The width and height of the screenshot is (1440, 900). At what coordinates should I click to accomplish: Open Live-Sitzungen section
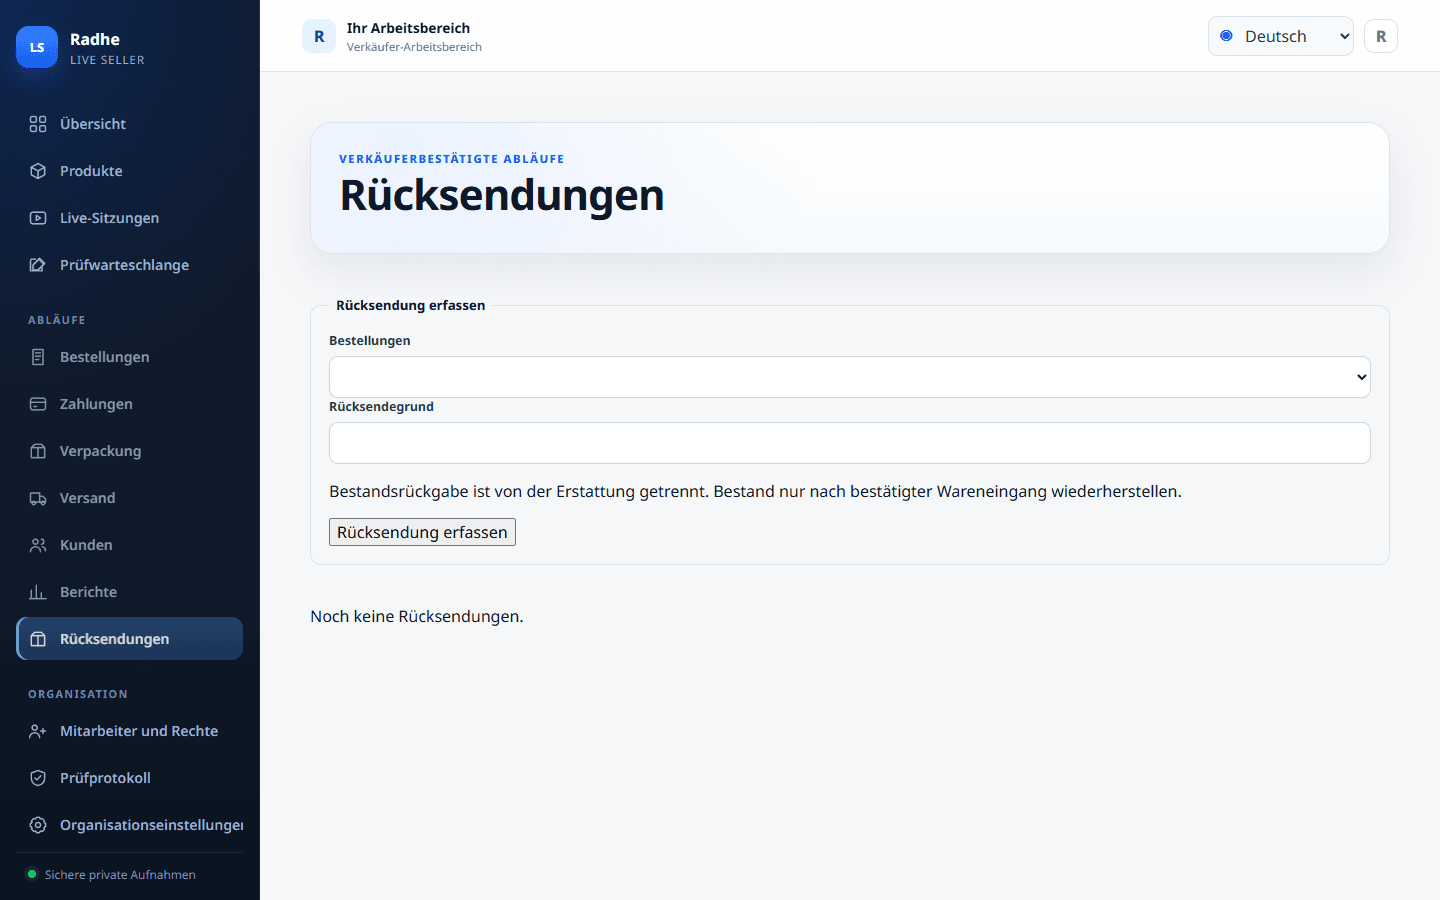(x=130, y=218)
